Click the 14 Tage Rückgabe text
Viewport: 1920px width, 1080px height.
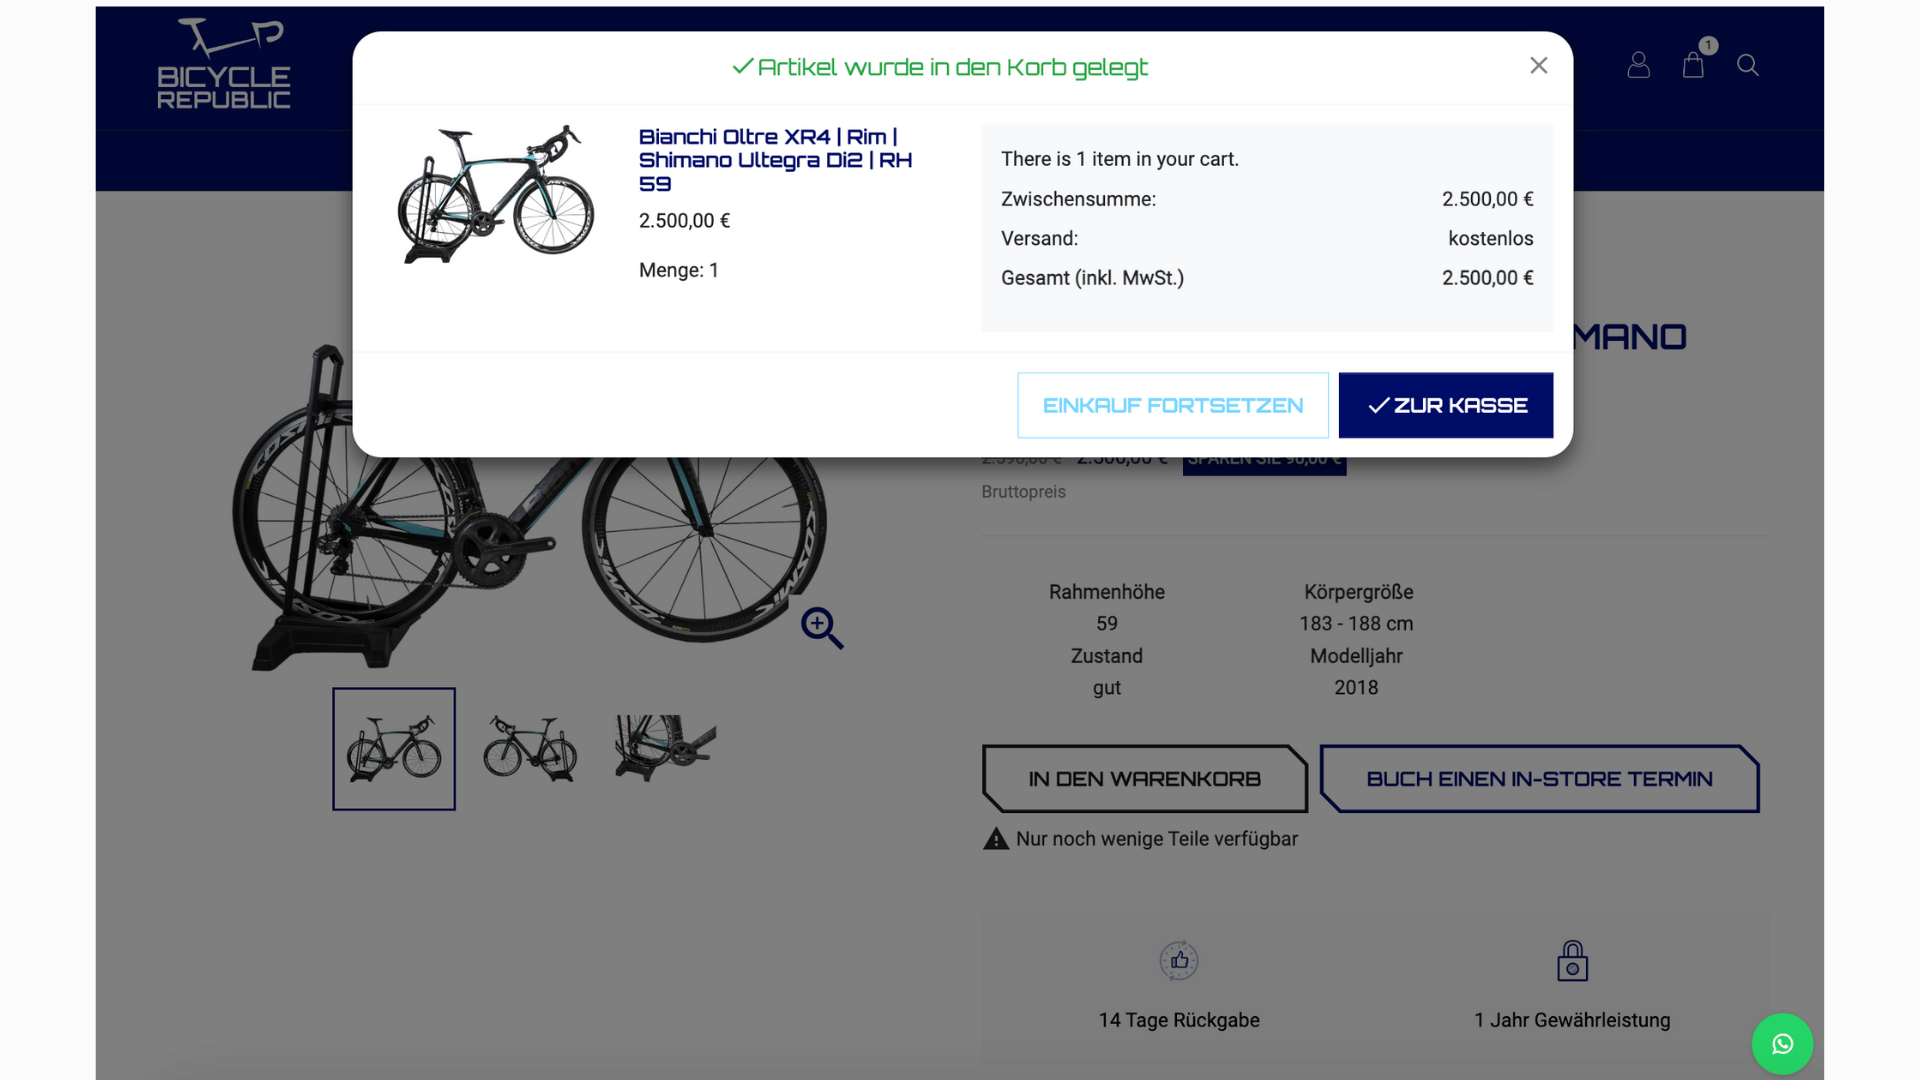click(1179, 1020)
